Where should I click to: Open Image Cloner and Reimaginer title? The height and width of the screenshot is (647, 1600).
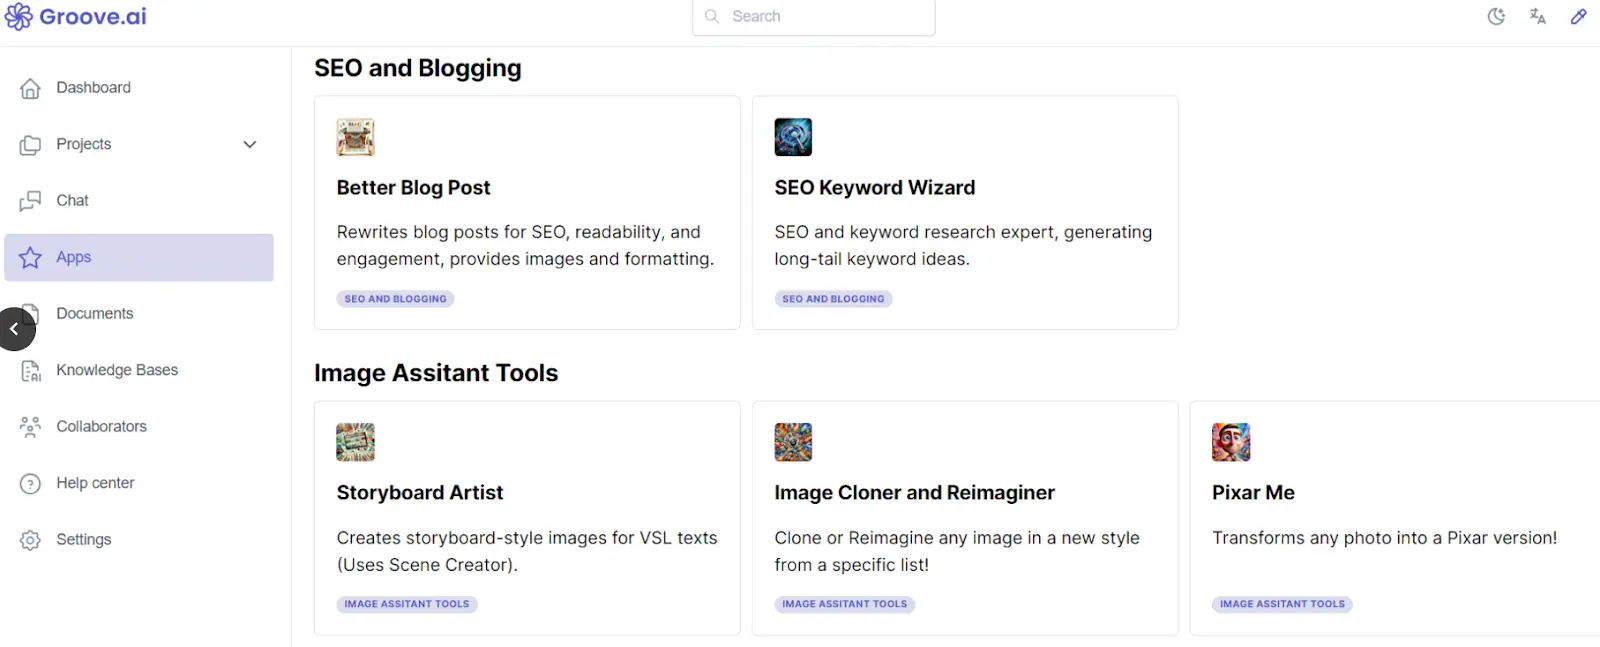pyautogui.click(x=915, y=493)
